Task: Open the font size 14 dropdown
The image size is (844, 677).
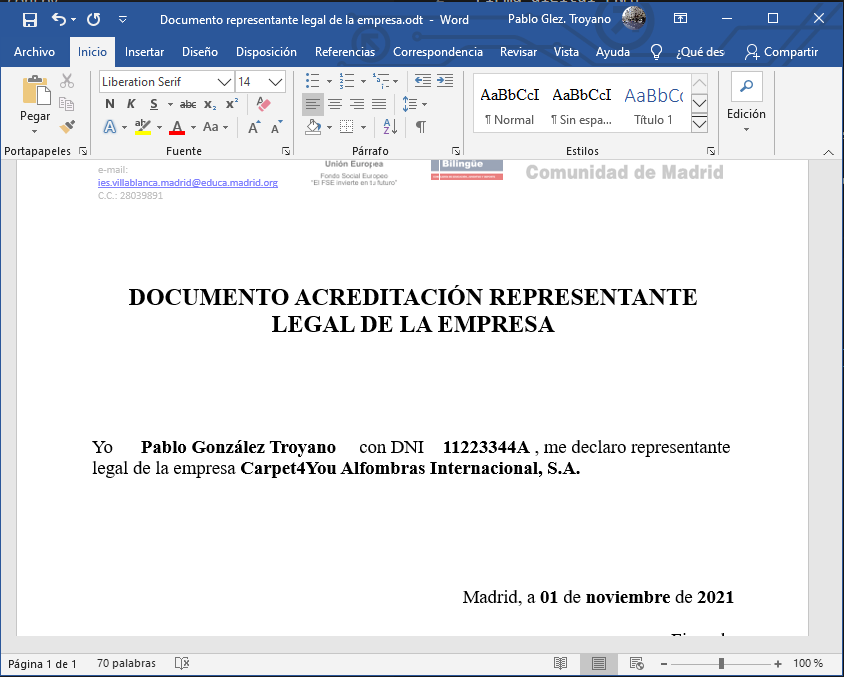Action: [x=276, y=82]
